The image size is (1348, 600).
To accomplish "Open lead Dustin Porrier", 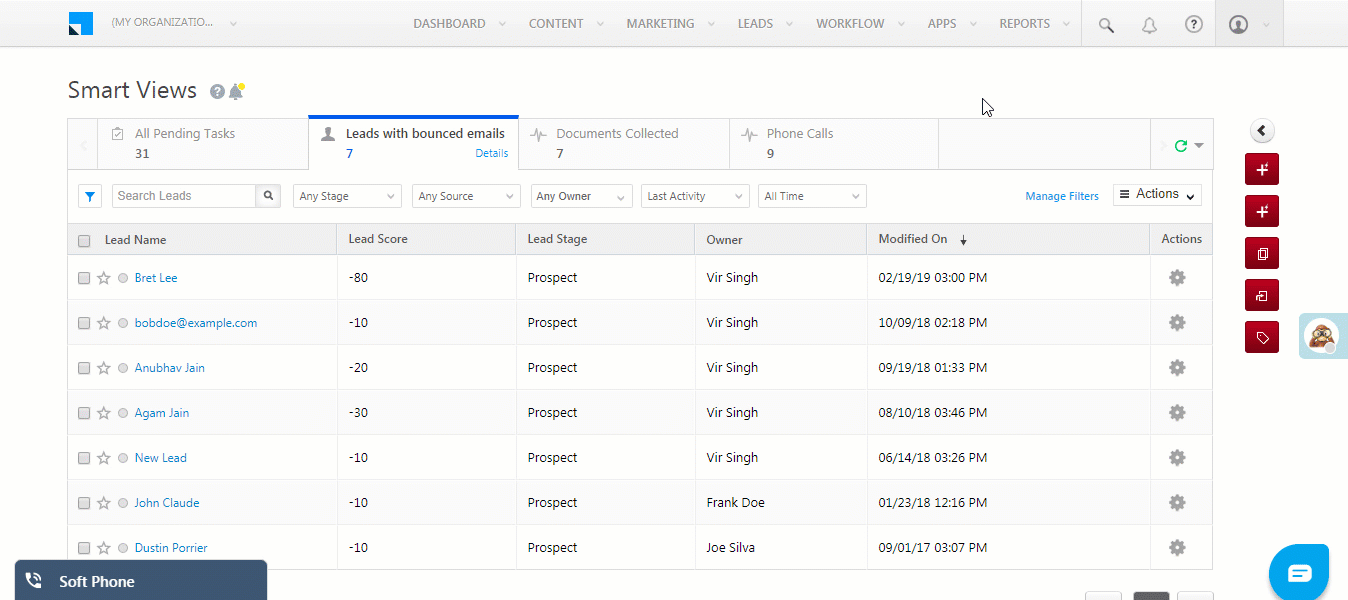I will point(171,548).
